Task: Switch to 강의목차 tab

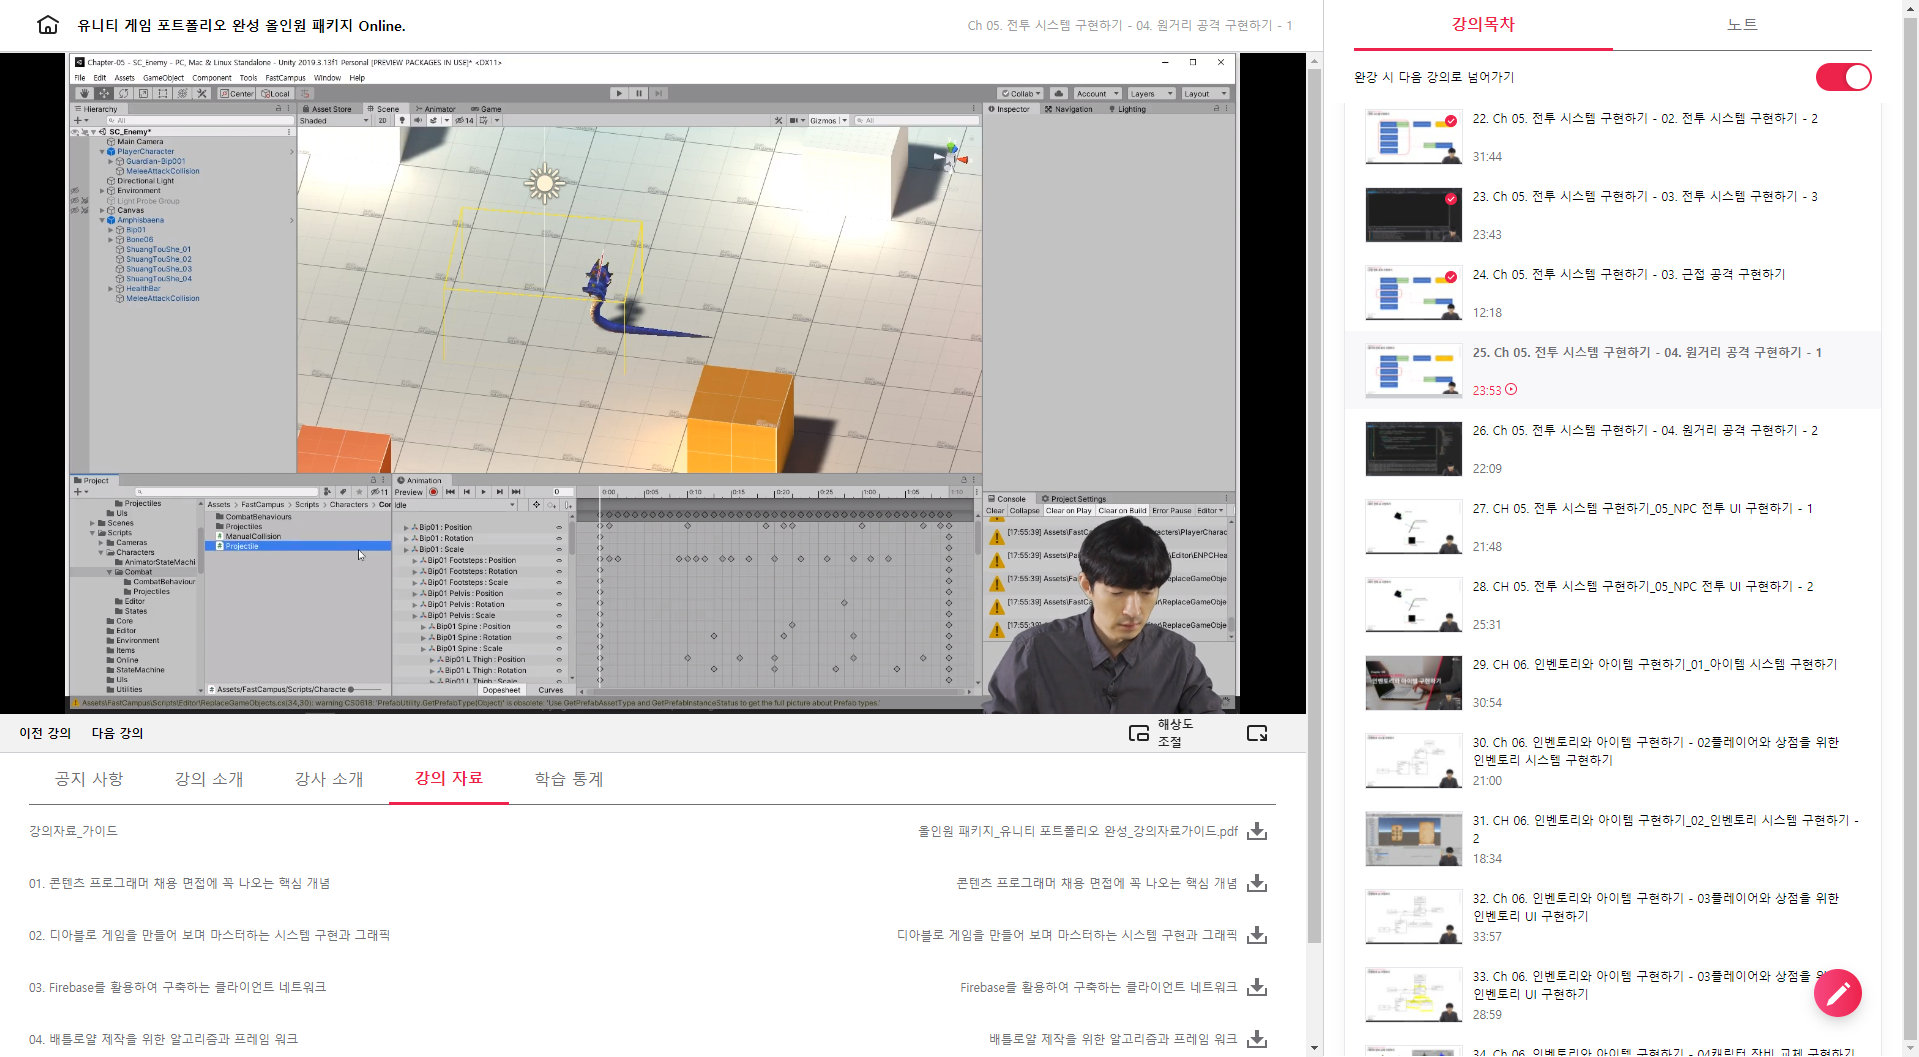Action: (x=1483, y=25)
